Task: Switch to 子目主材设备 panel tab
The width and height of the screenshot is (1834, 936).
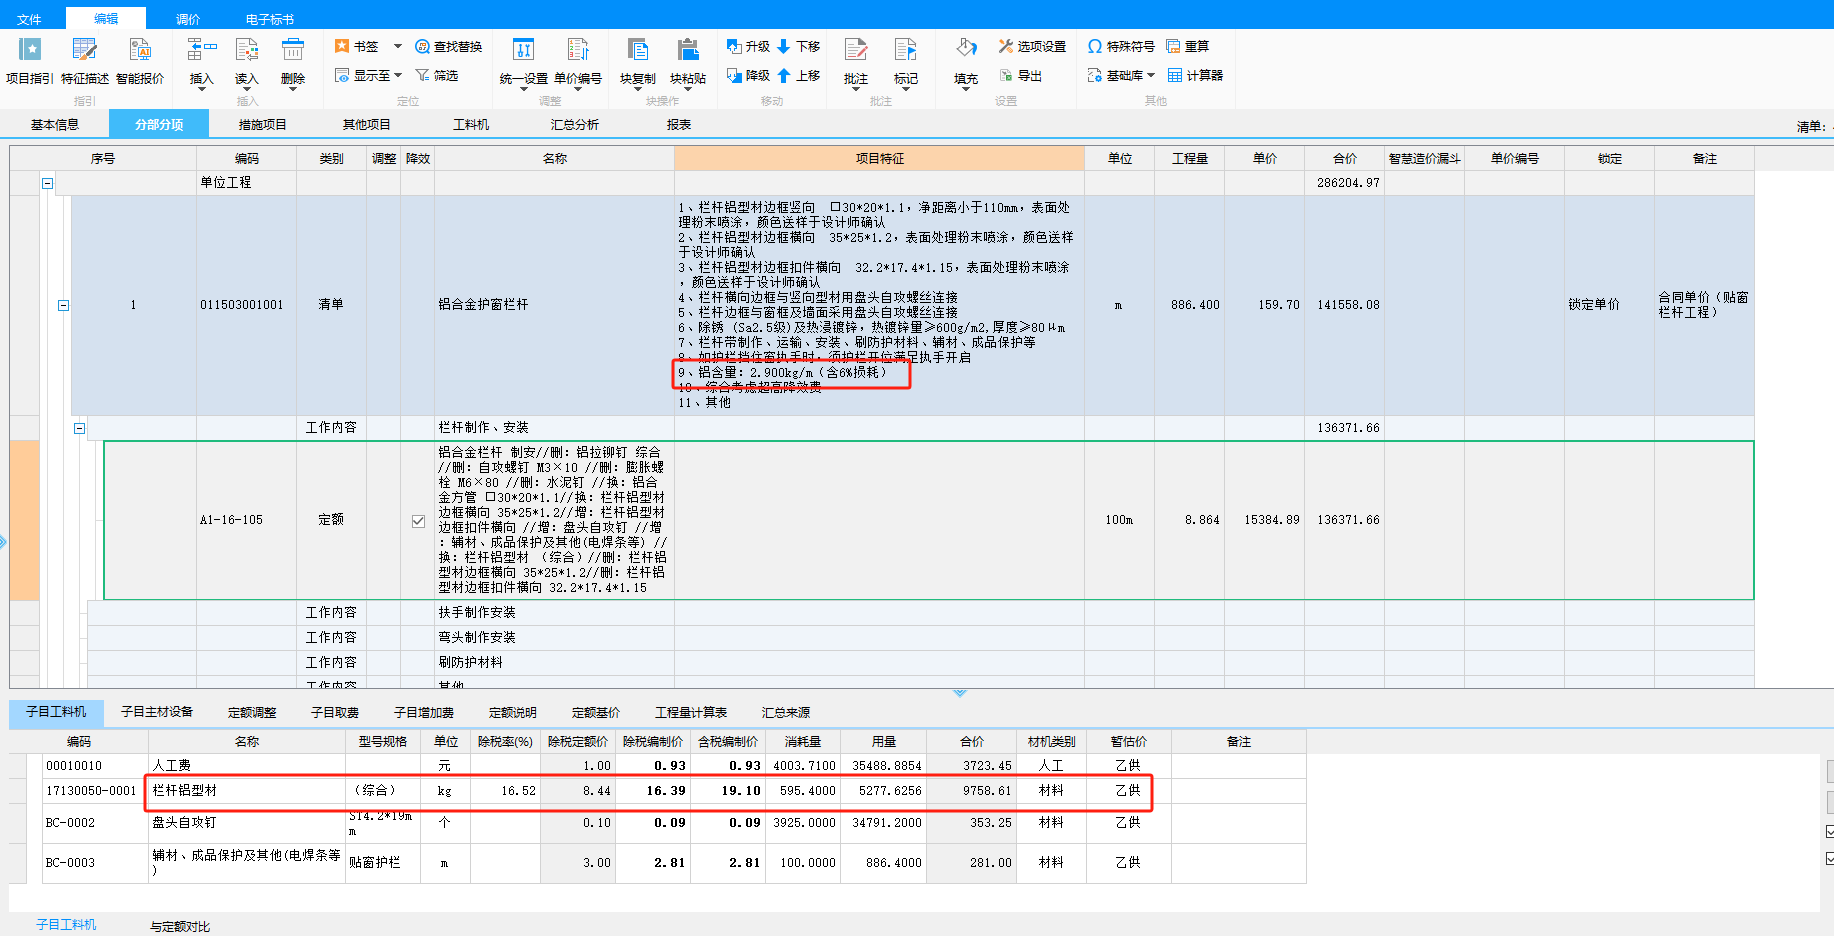Action: point(157,712)
